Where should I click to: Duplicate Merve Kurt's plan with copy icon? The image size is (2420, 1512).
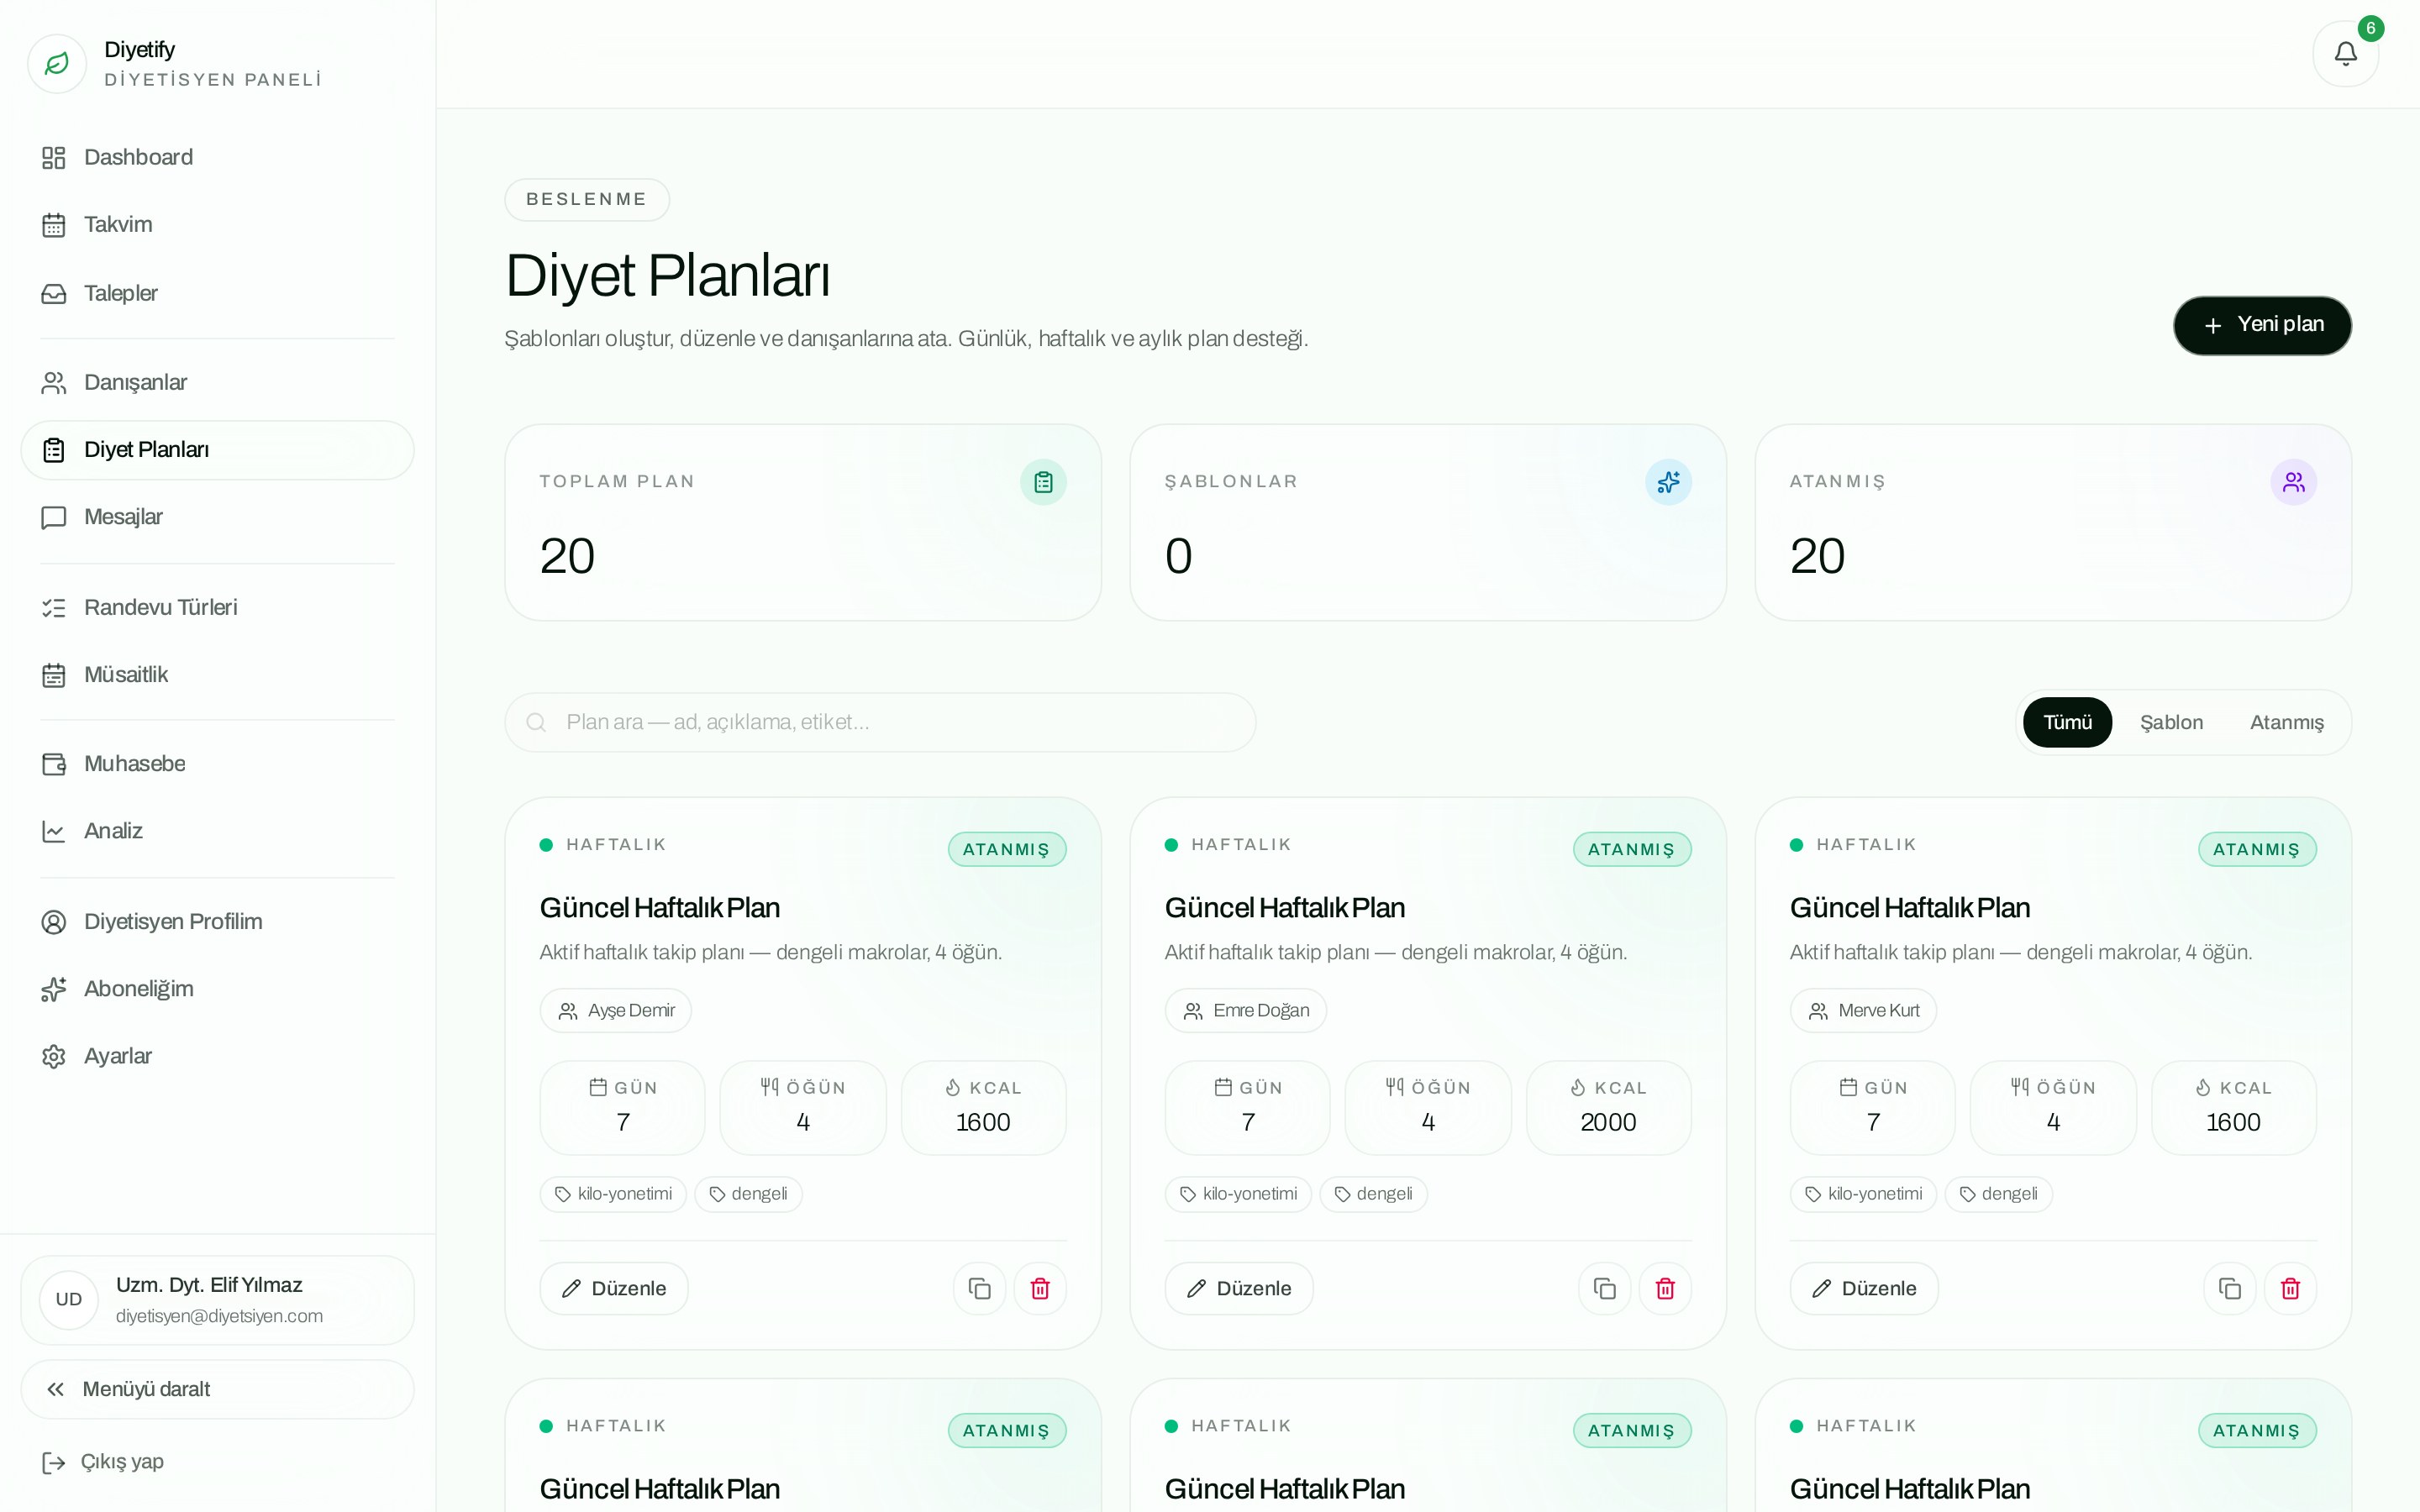pyautogui.click(x=2229, y=1288)
